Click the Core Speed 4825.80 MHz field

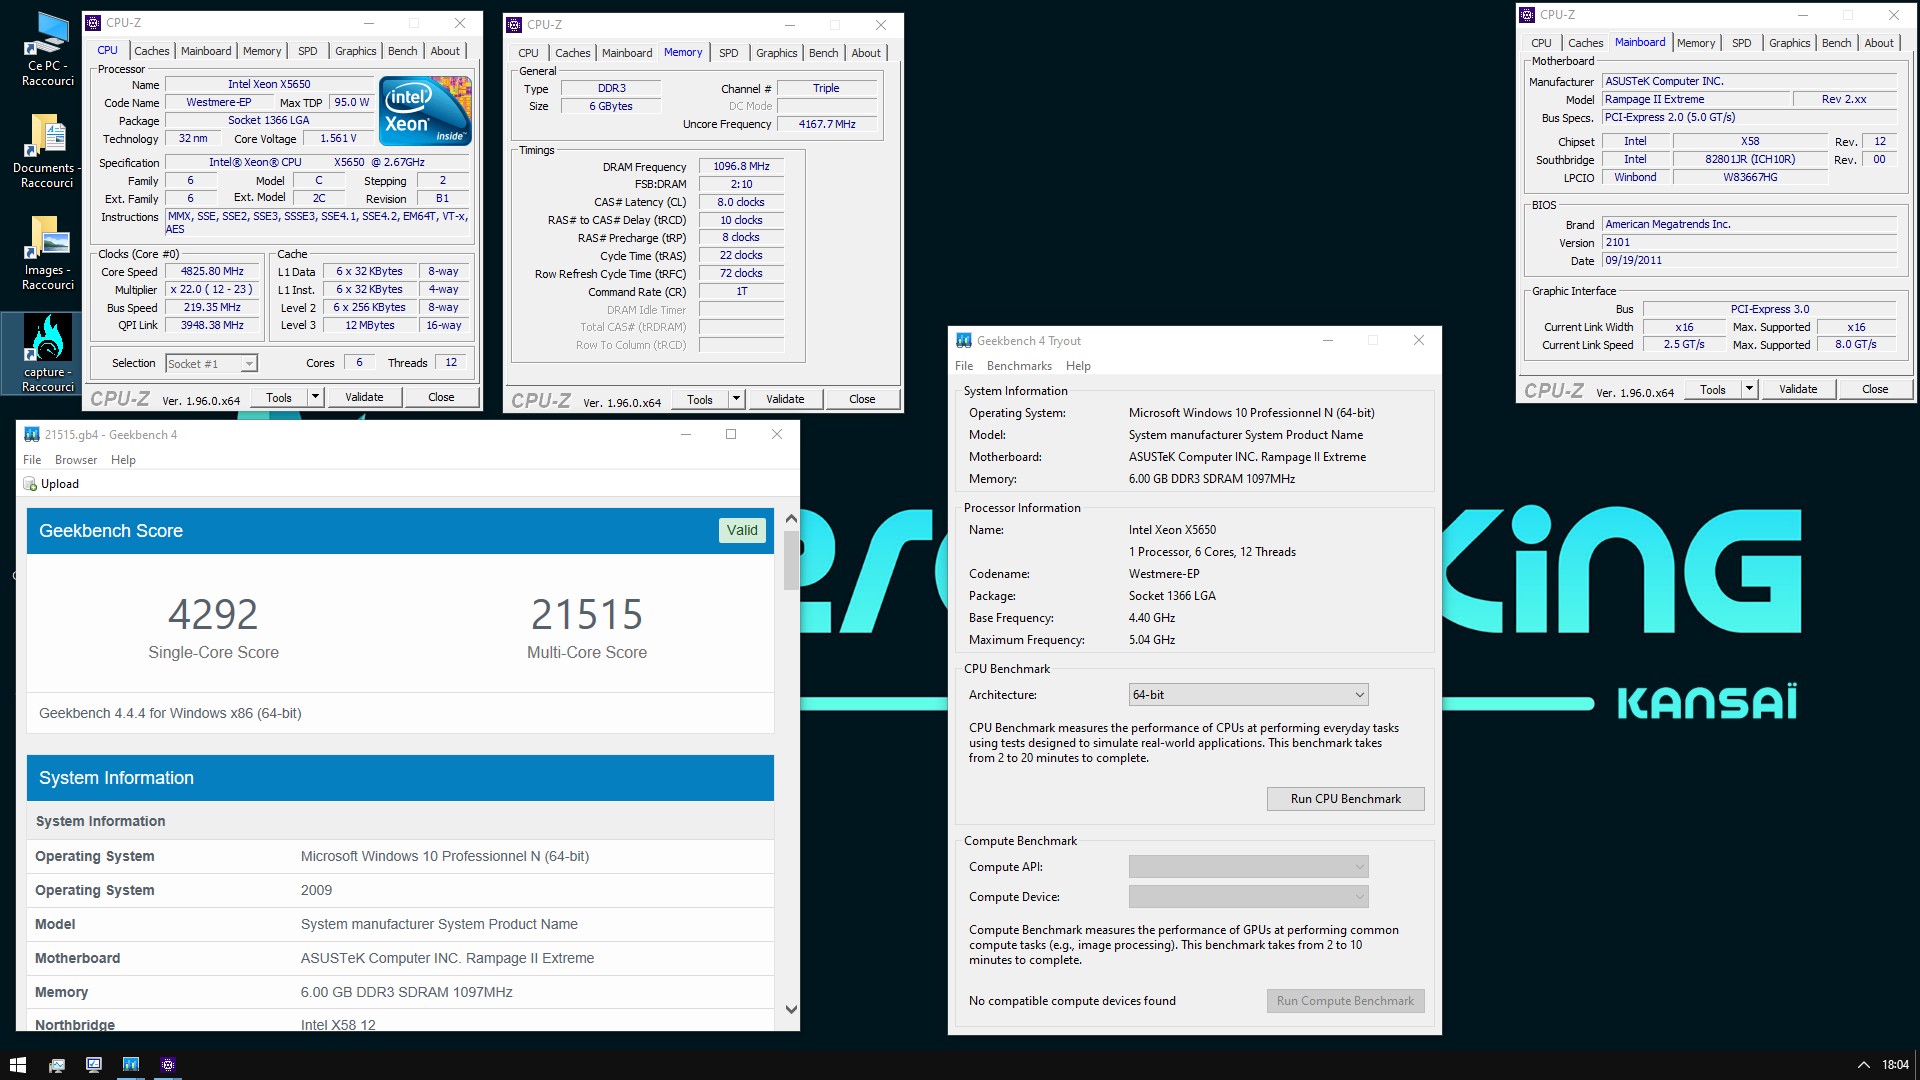pyautogui.click(x=212, y=272)
